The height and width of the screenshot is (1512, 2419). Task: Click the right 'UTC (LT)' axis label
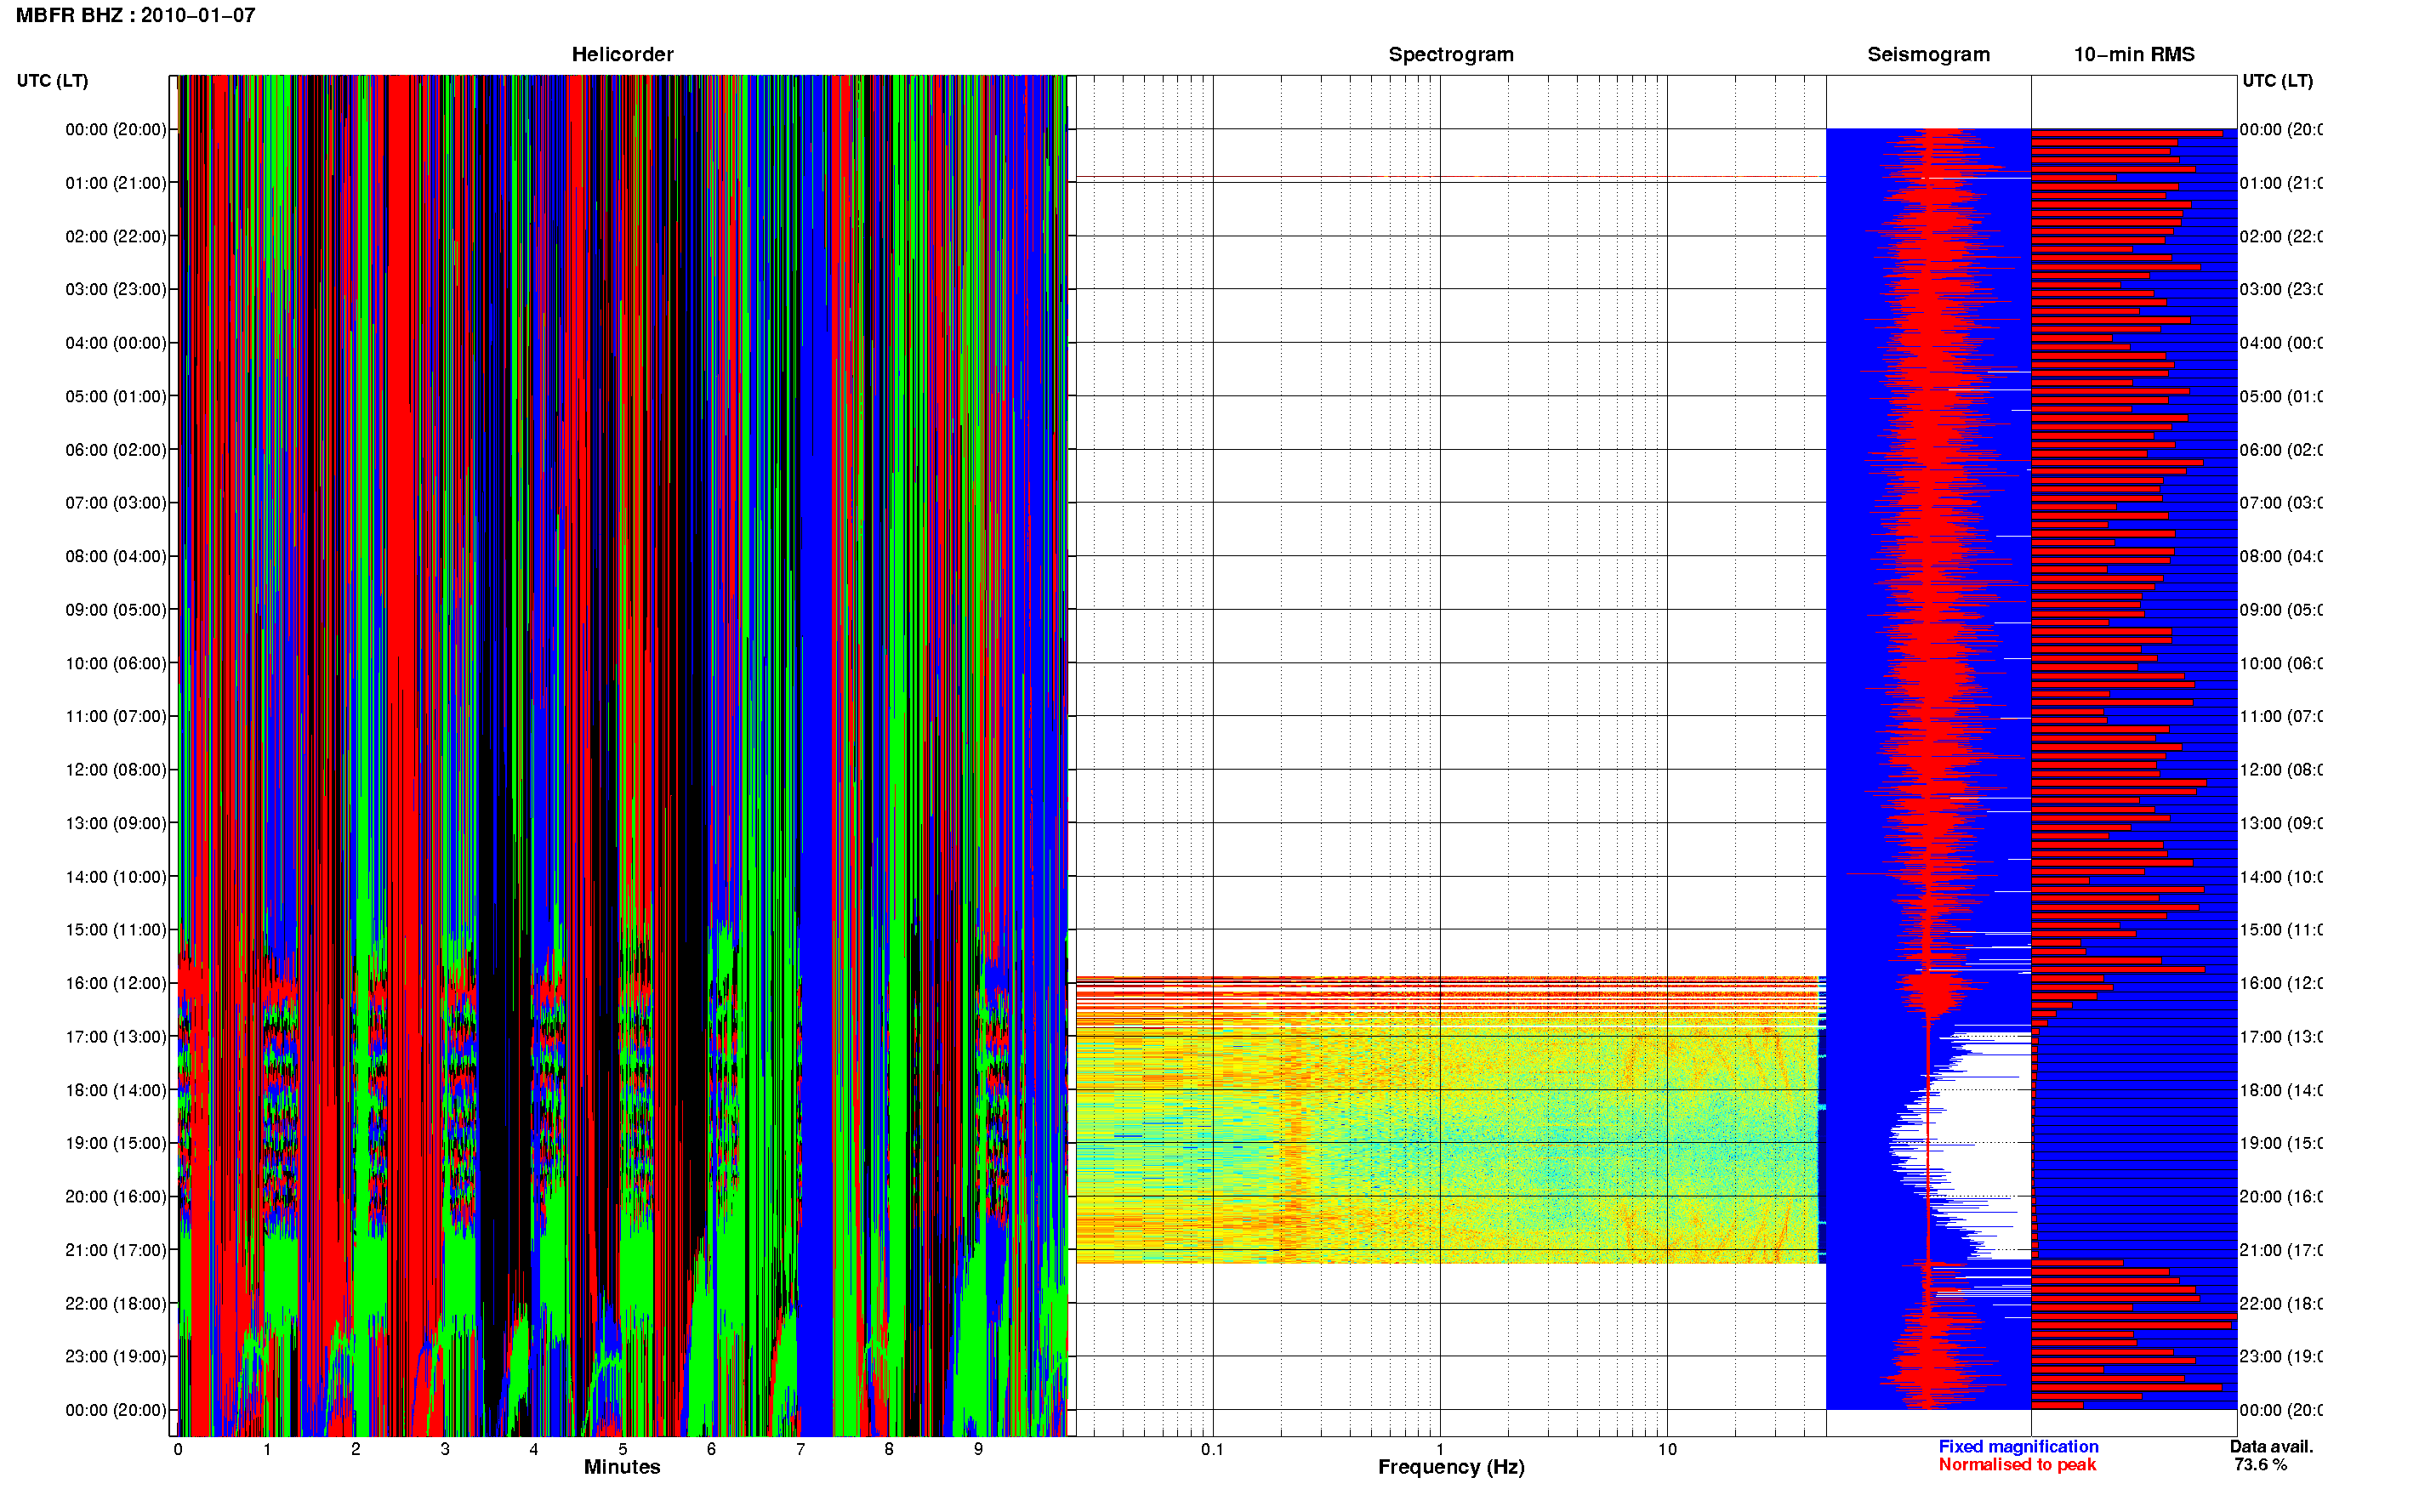point(2277,81)
